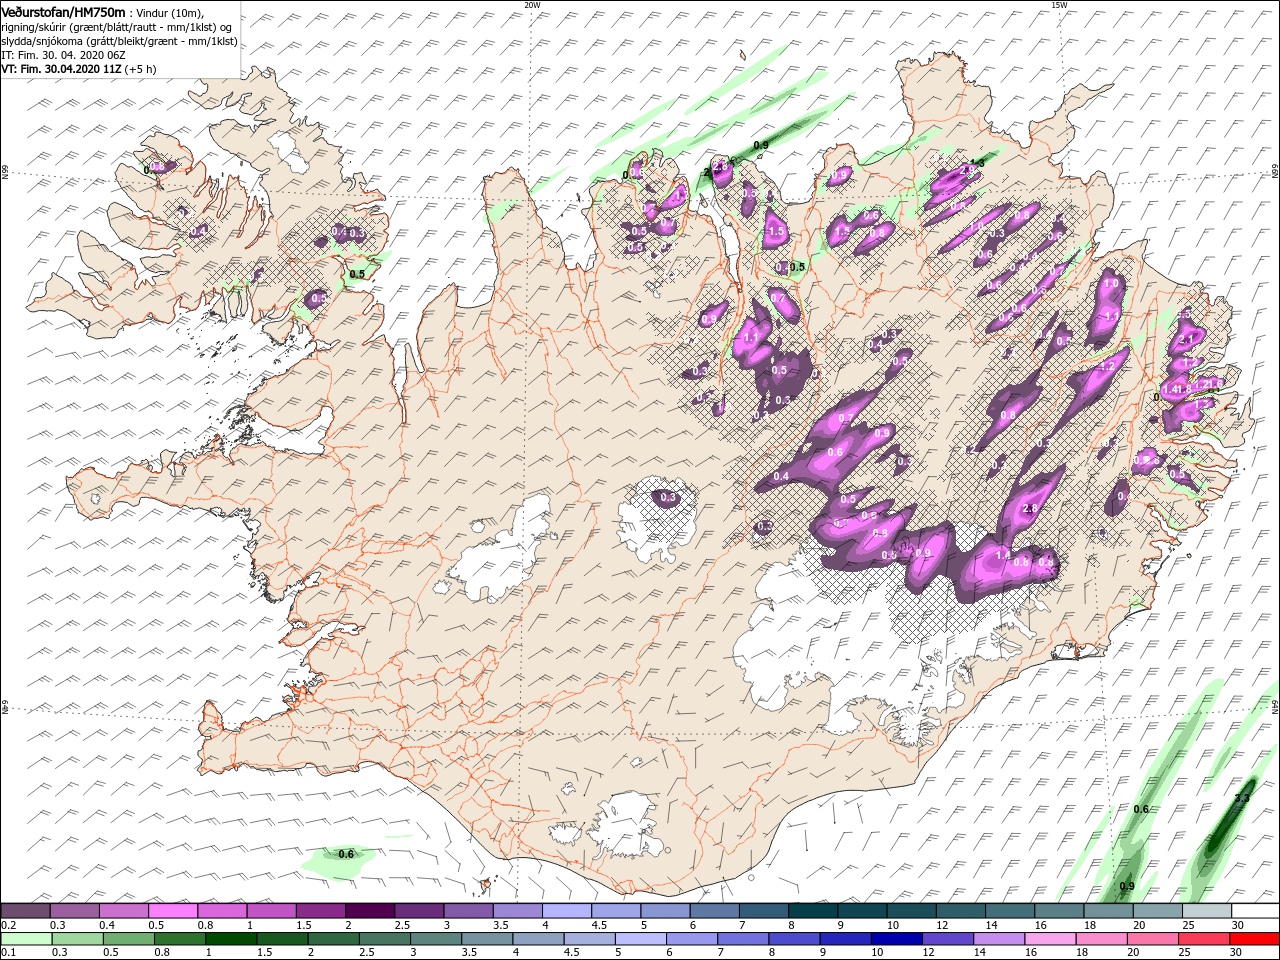Click the red 30 swatch in rain legend
Screen dimensions: 1280x960
point(1255,939)
